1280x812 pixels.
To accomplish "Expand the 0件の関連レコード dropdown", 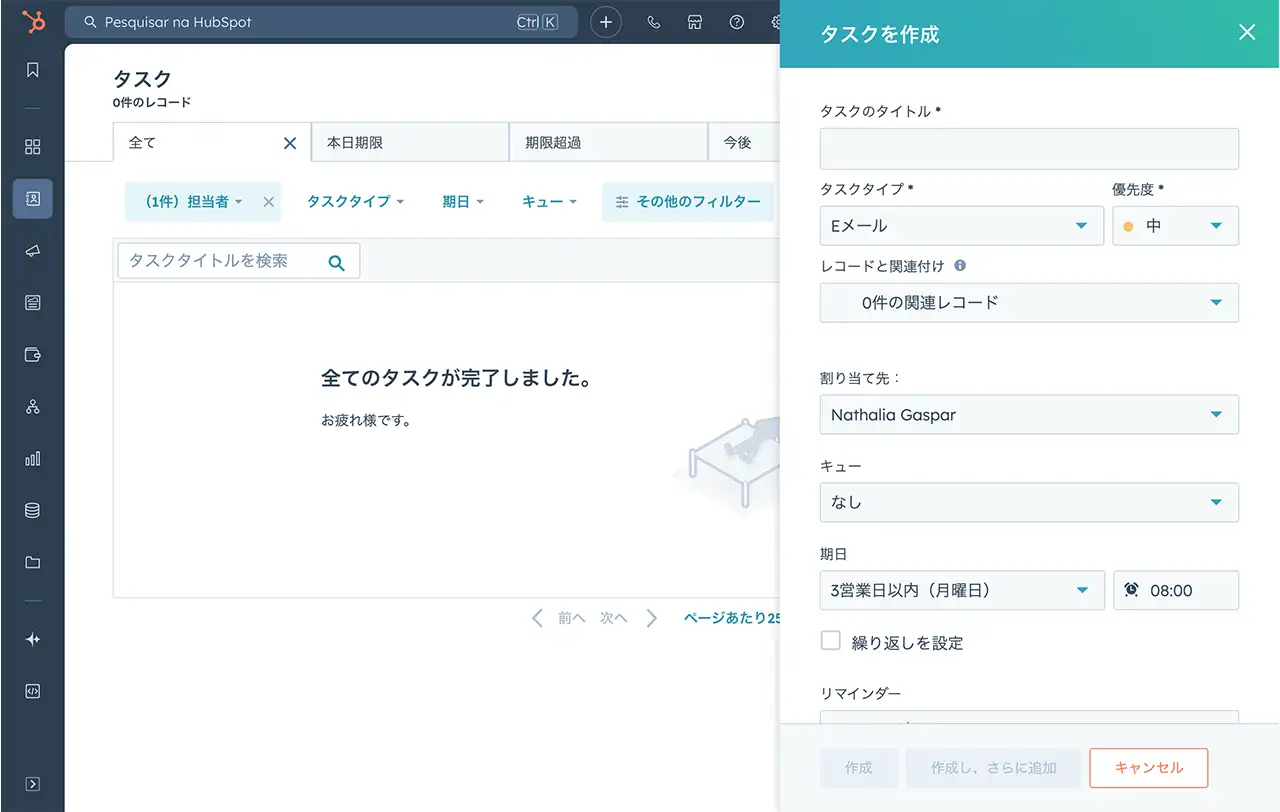I will coord(1029,302).
